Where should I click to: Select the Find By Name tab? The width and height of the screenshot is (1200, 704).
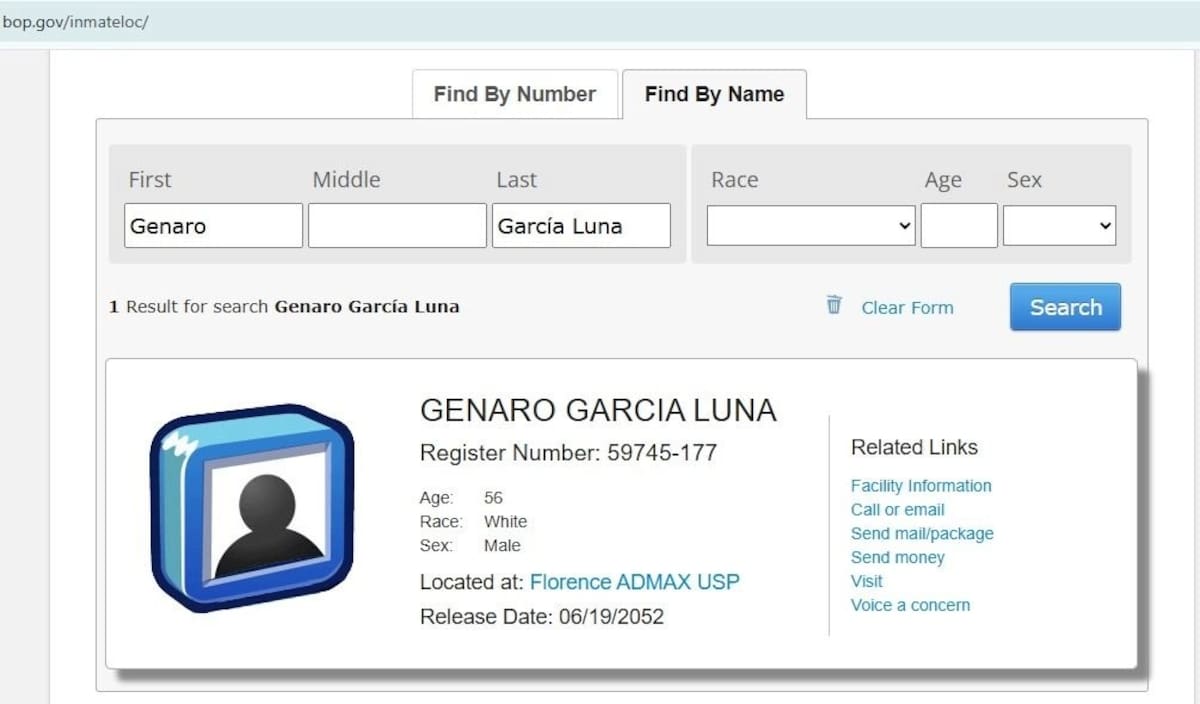(x=714, y=95)
